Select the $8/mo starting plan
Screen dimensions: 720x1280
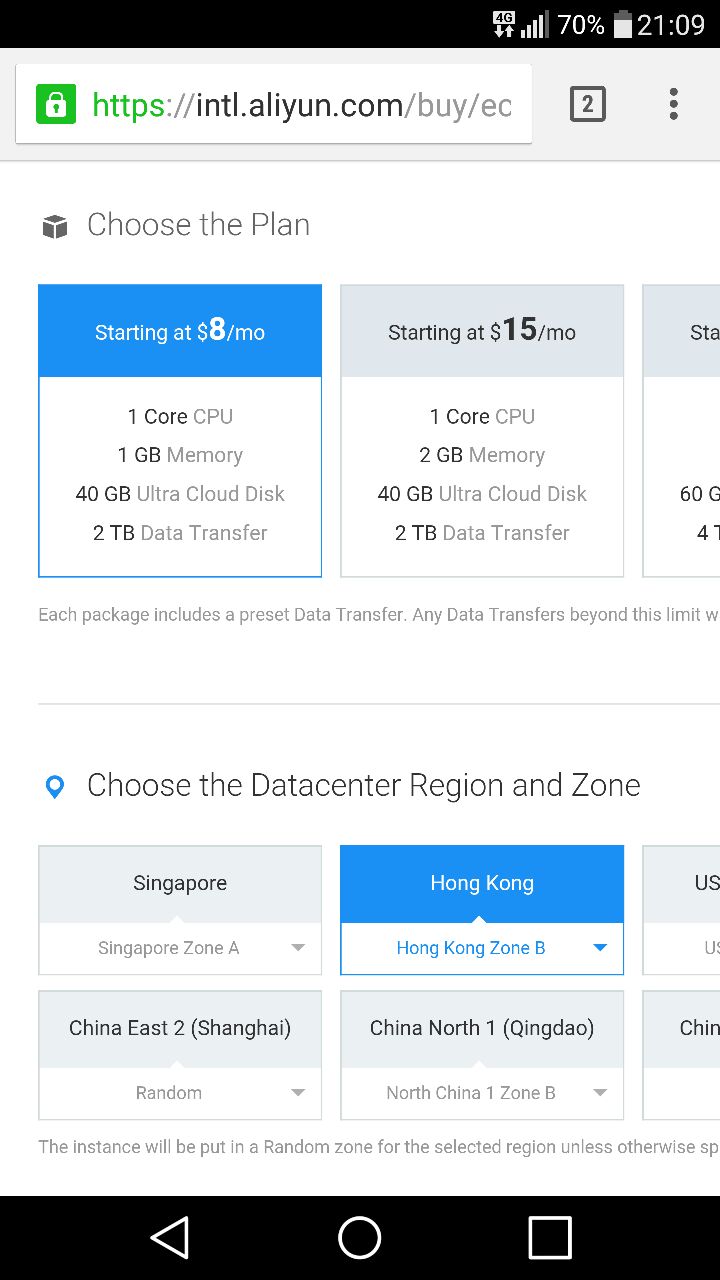point(180,431)
